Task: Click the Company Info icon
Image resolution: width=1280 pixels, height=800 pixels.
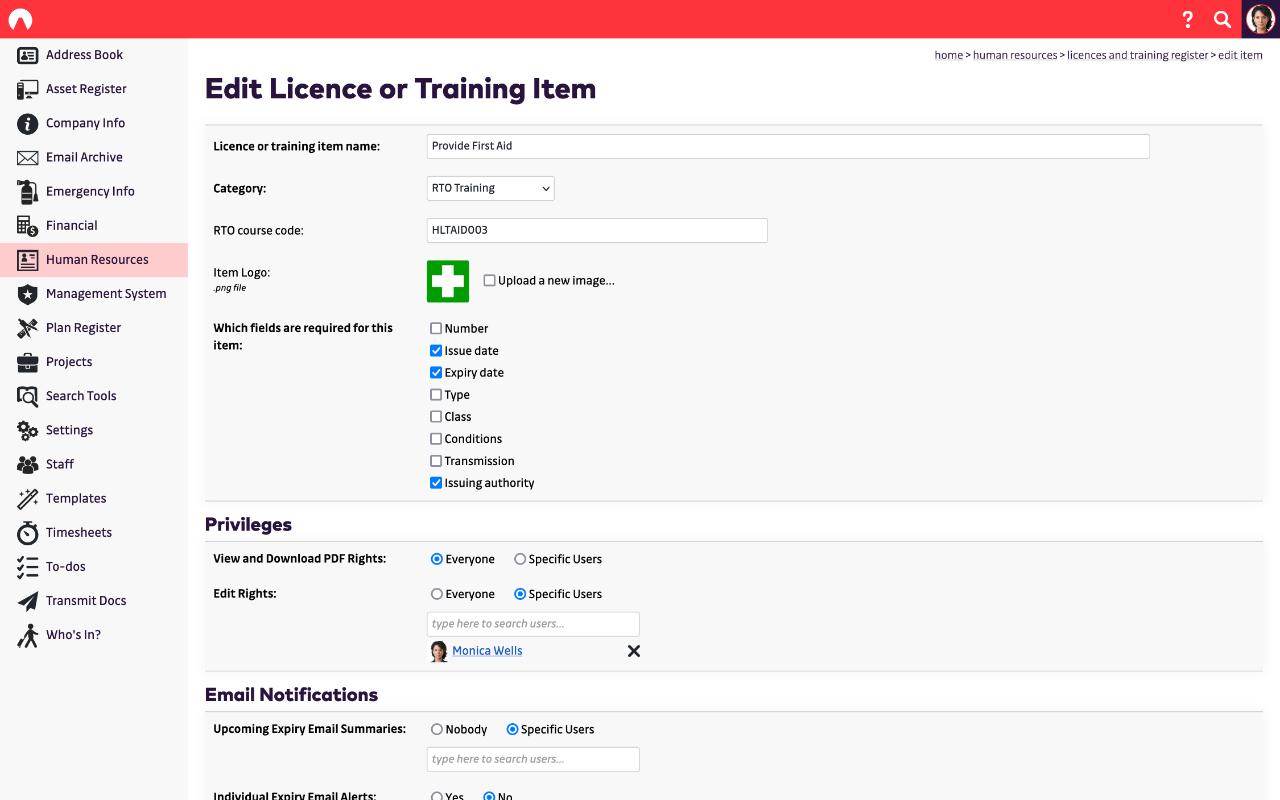Action: tap(28, 123)
